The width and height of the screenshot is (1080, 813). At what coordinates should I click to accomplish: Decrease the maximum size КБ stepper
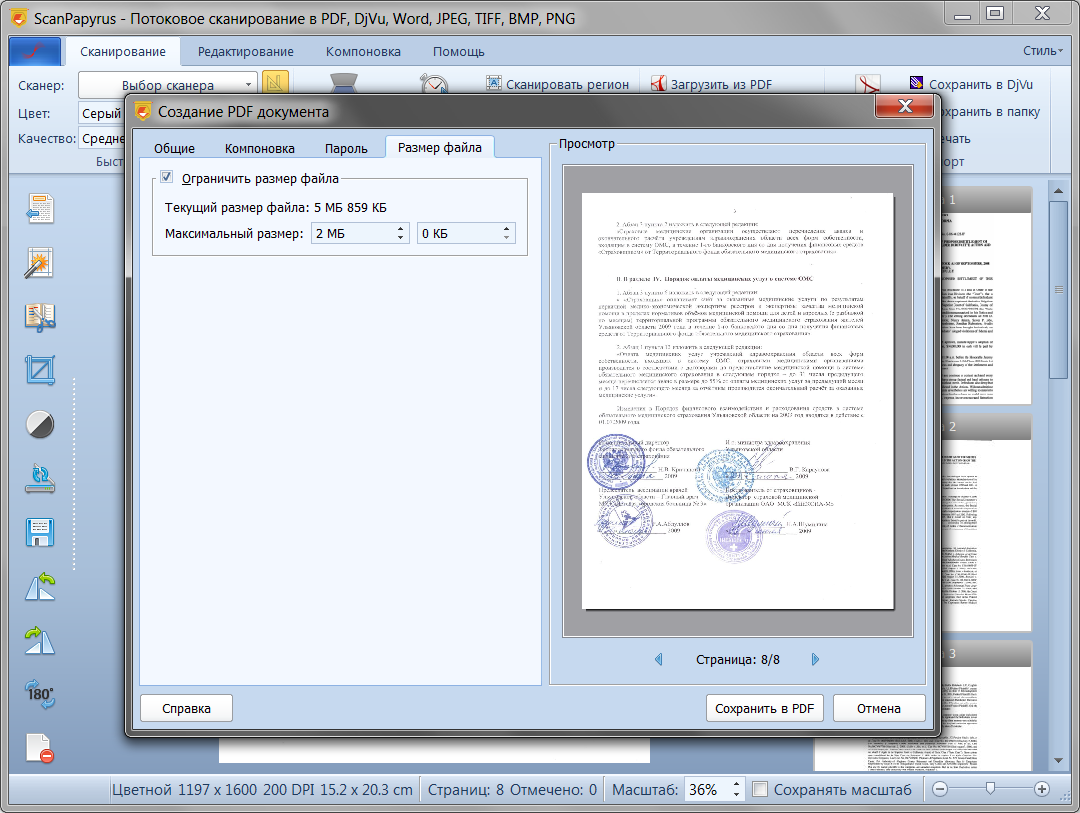click(506, 238)
